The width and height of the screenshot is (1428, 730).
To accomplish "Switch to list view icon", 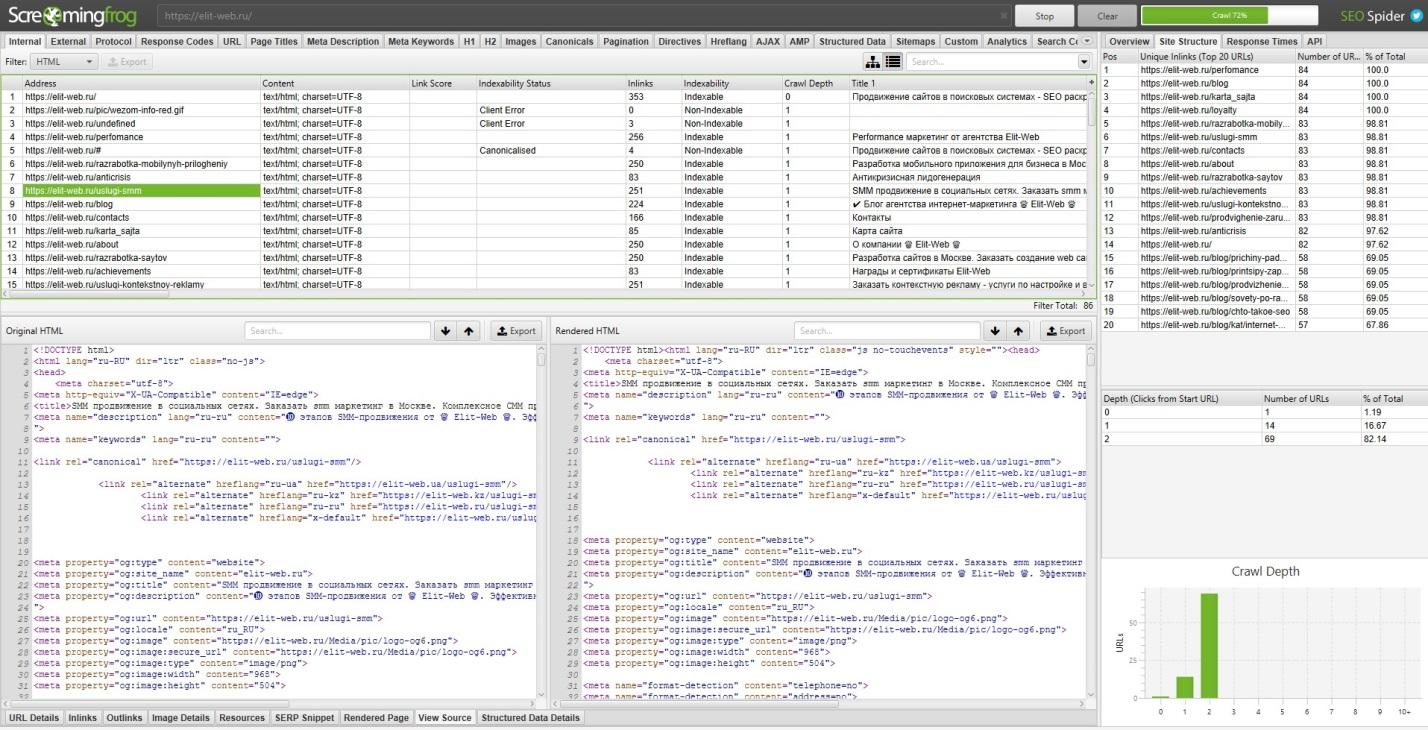I will pos(893,61).
